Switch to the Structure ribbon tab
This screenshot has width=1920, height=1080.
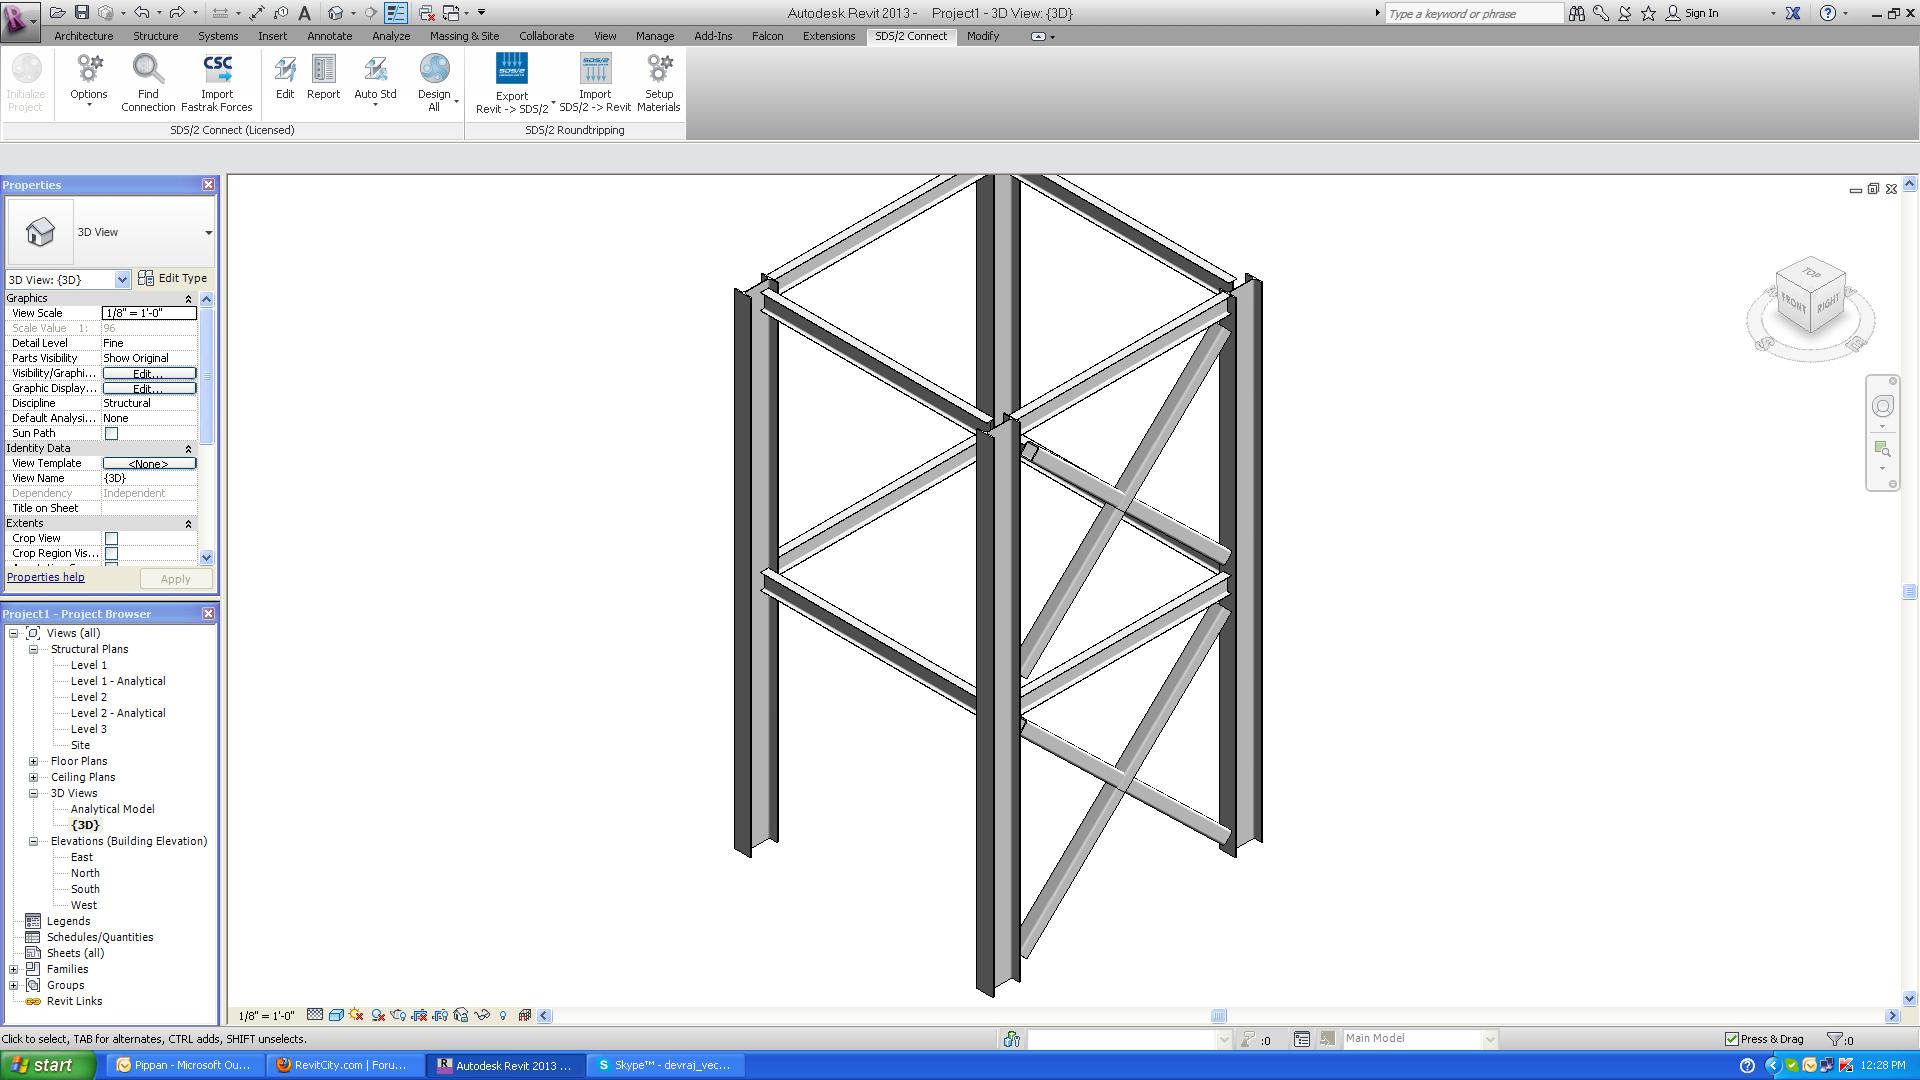click(155, 36)
